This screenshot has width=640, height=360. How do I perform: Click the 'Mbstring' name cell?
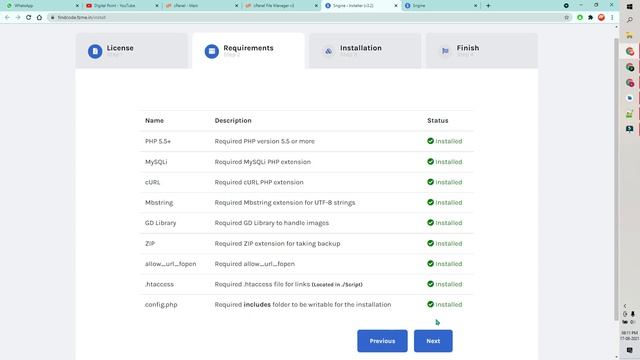[x=159, y=202]
